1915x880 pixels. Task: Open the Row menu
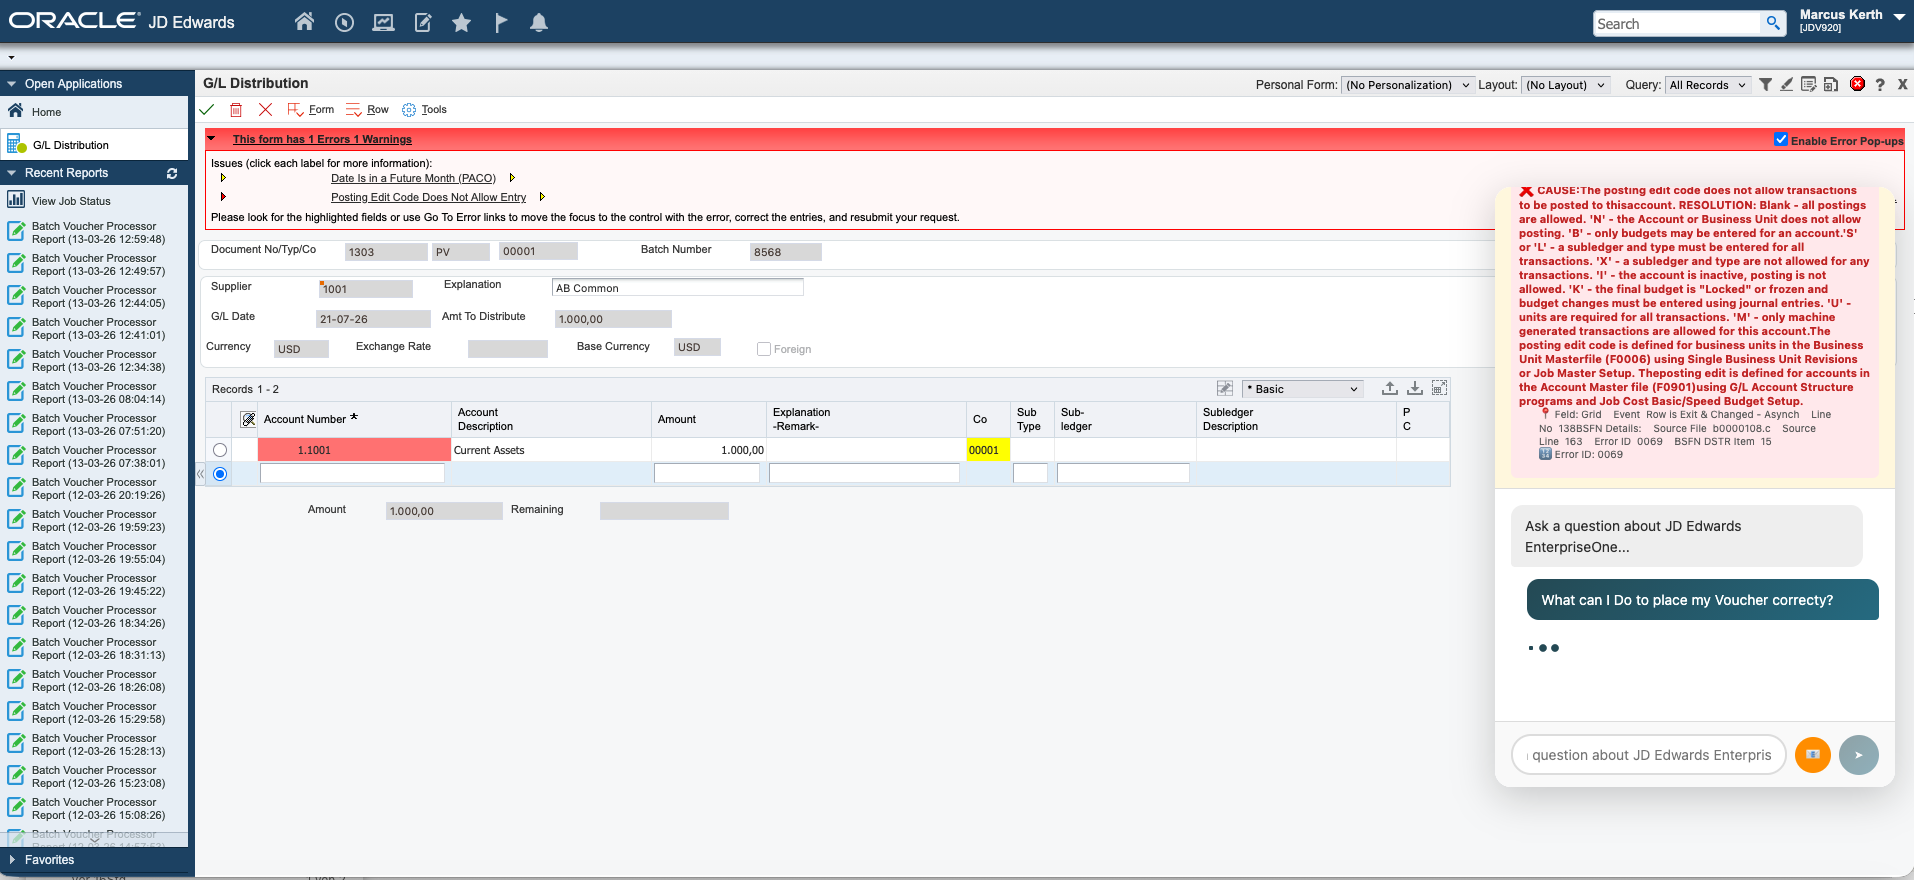pos(368,110)
